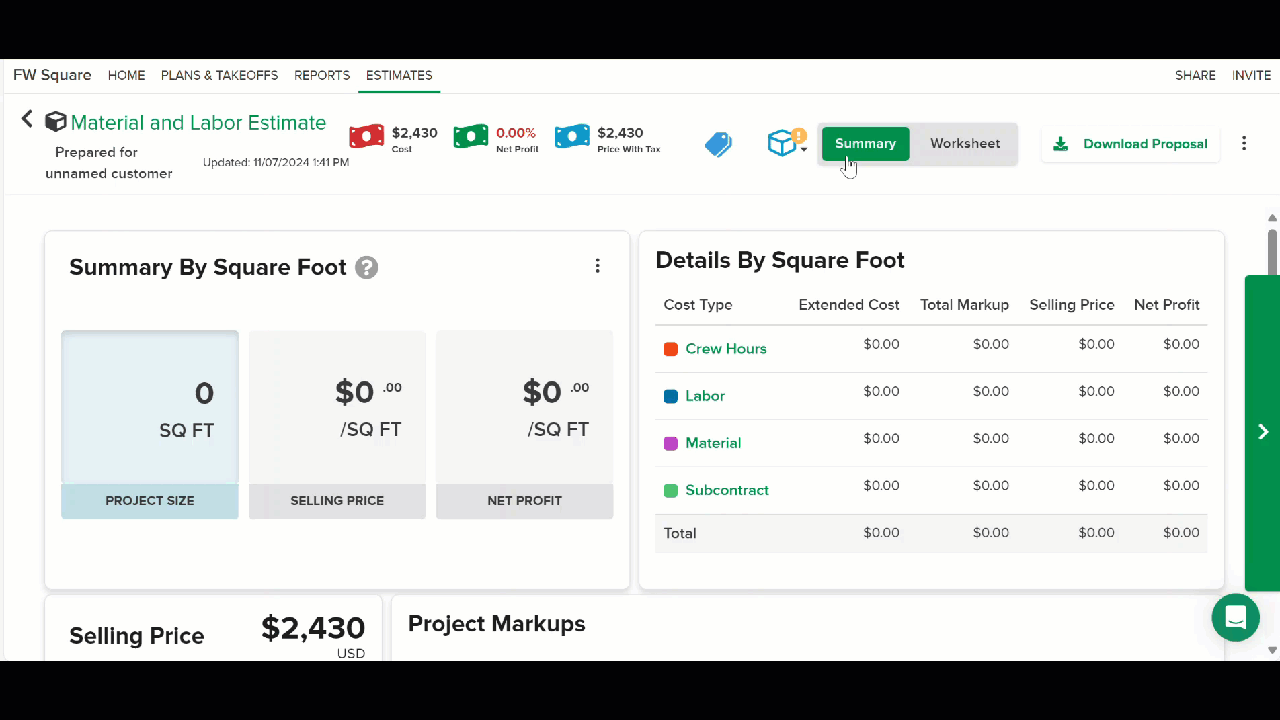Click the Details Selling Price column header
Screen dimensions: 1280x720
pos(1072,305)
